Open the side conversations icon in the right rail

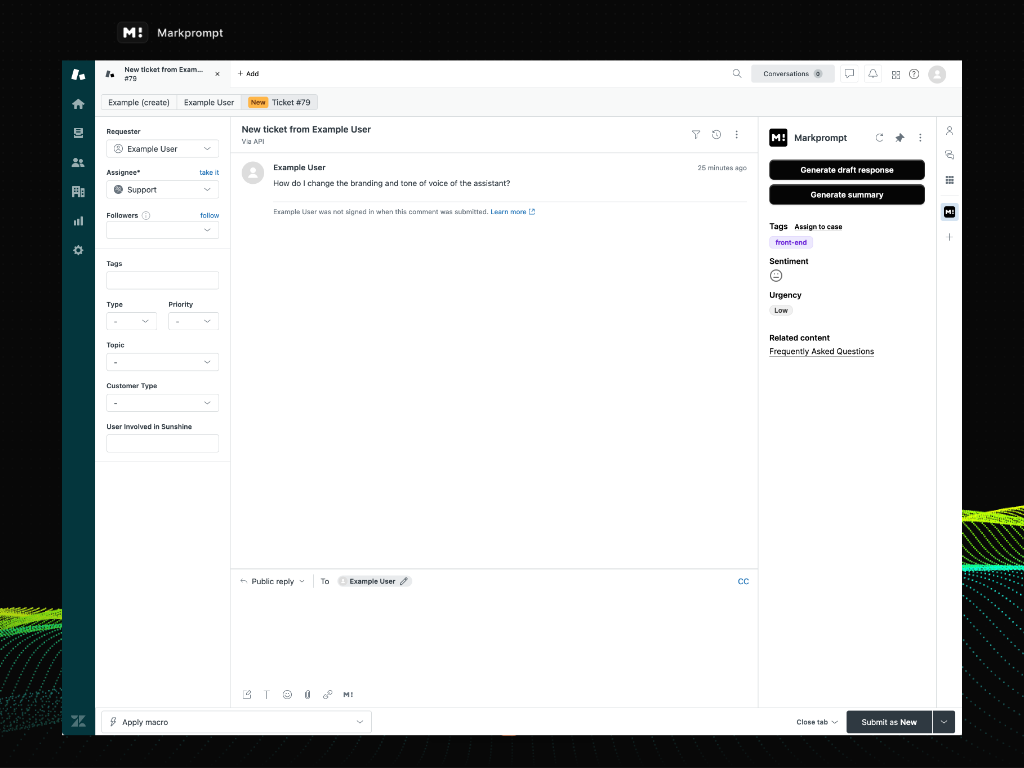pyautogui.click(x=950, y=155)
